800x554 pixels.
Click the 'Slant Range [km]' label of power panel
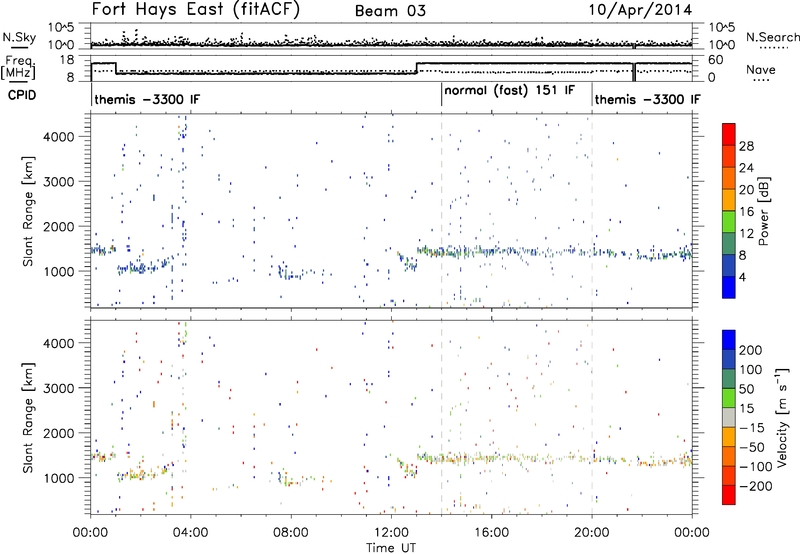(28, 212)
